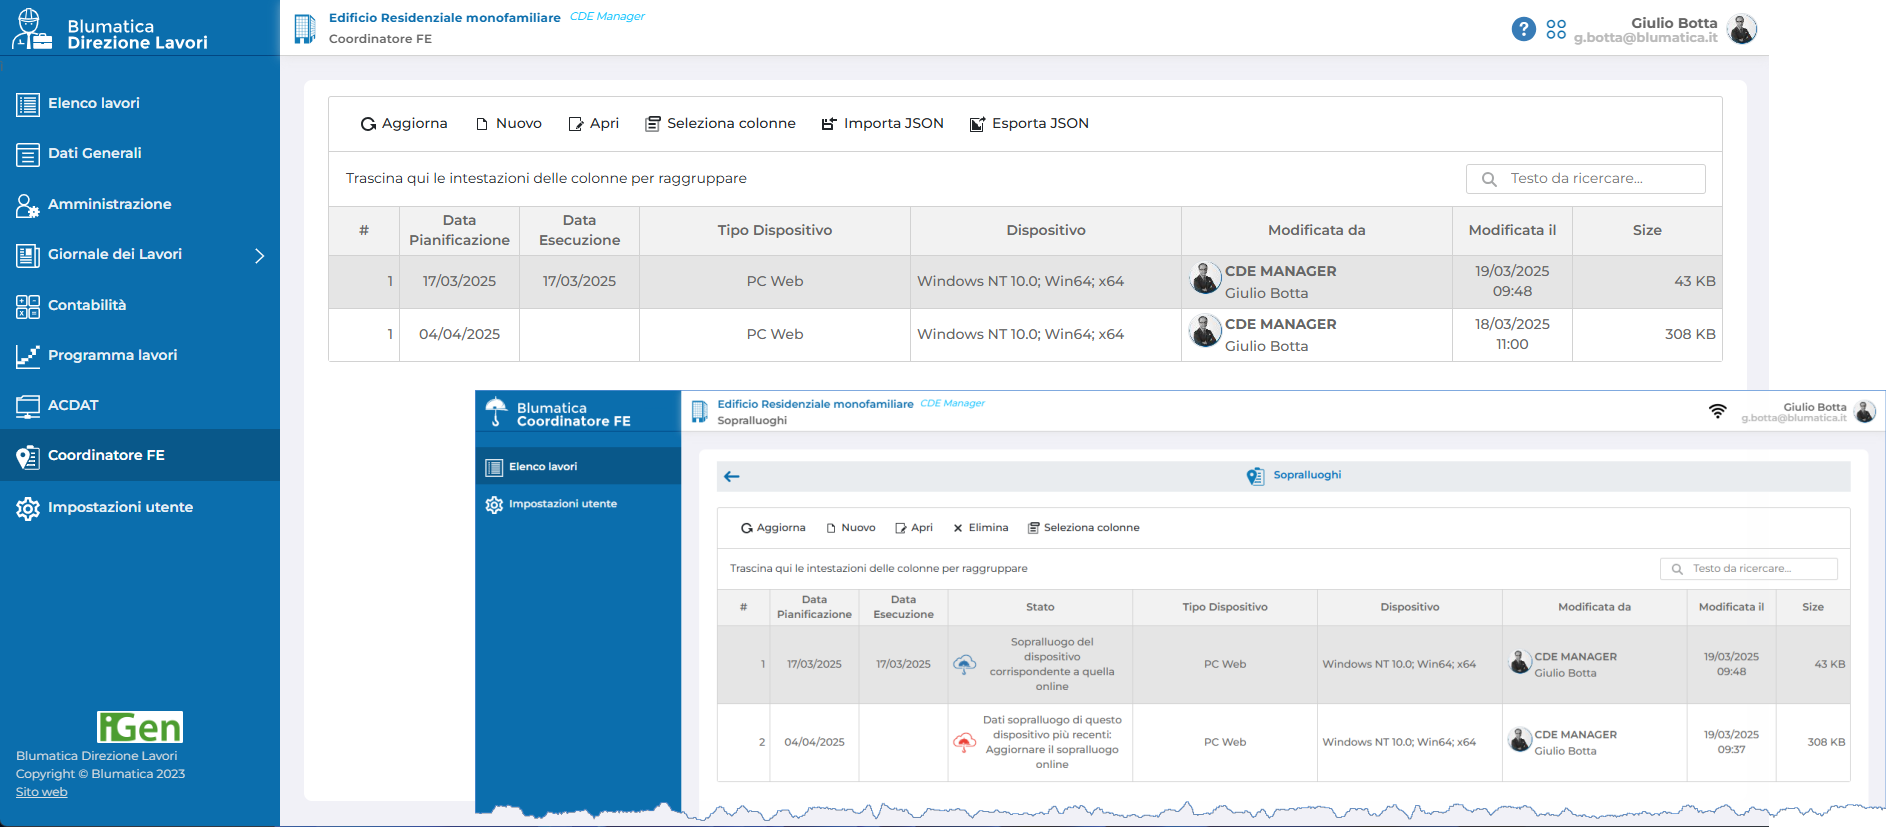This screenshot has height=827, width=1902.
Task: Sort by Tipo Dispositivo in upper table
Action: [x=775, y=231]
